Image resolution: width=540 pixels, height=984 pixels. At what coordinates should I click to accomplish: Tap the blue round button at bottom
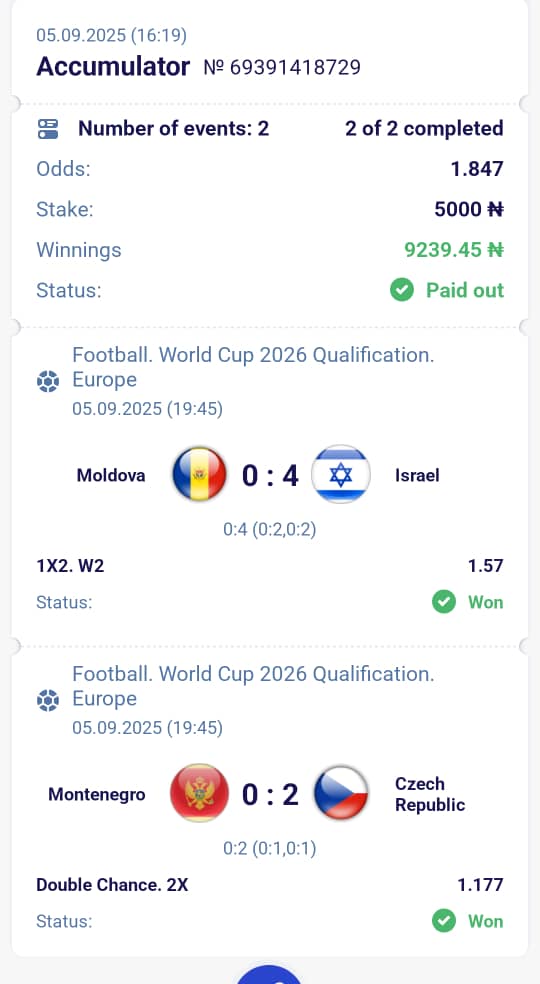point(269,975)
